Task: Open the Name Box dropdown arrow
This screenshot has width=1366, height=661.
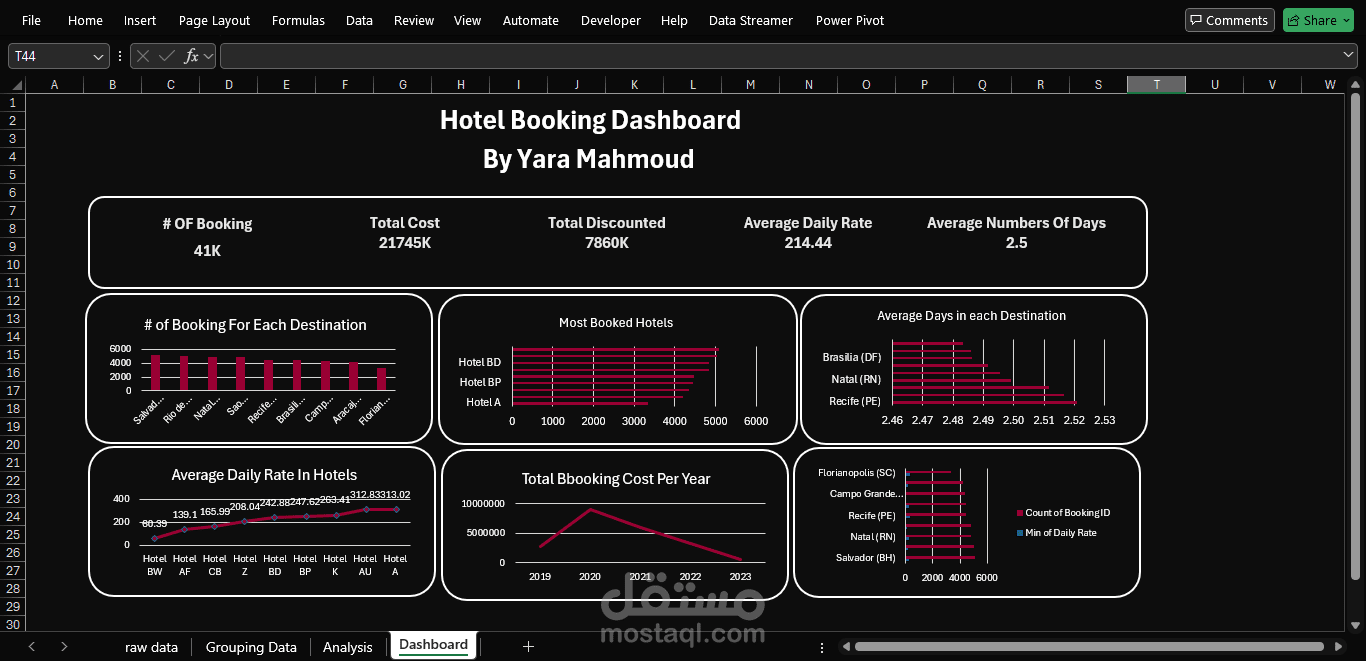Action: 98,55
